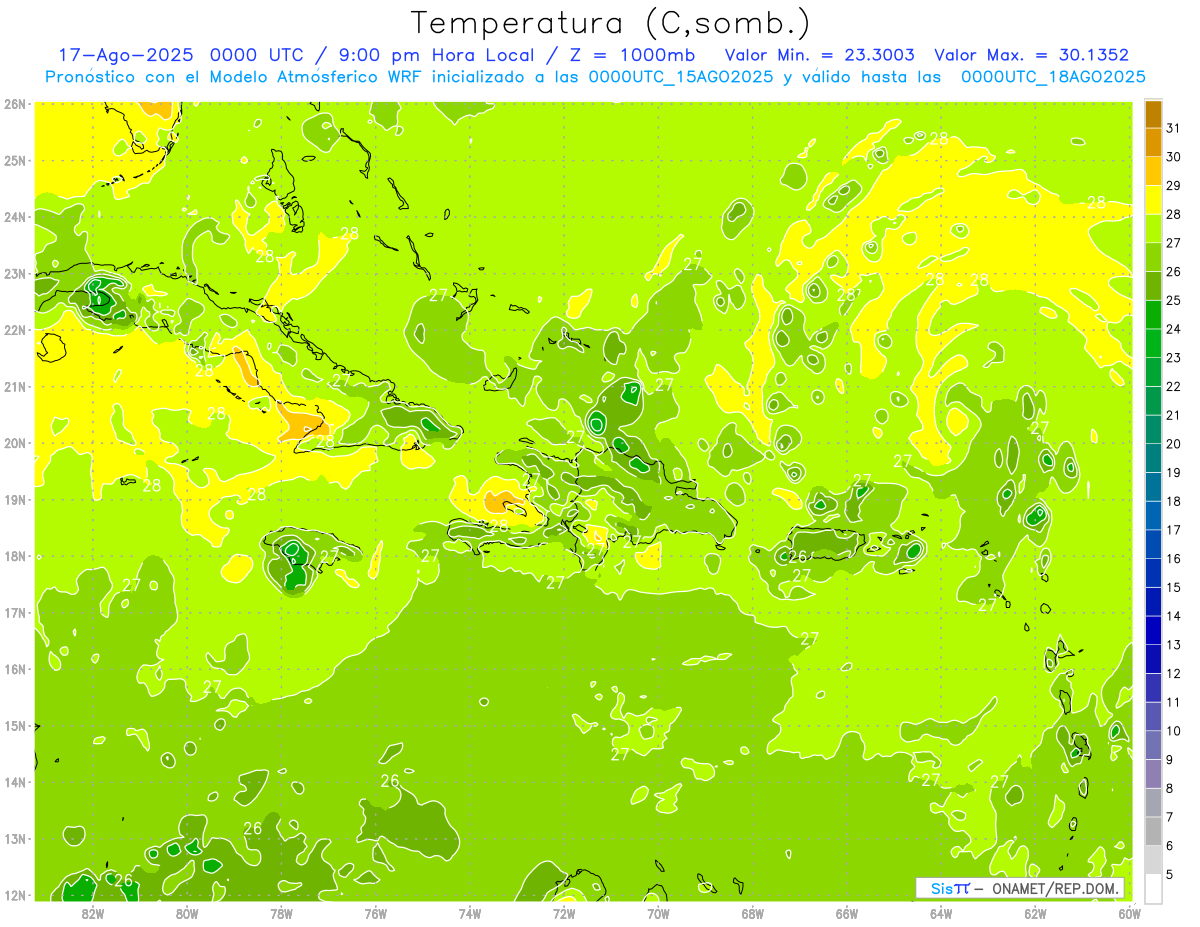1200x927 pixels.
Task: Click the "78W" longitude axis label
Action: click(281, 913)
